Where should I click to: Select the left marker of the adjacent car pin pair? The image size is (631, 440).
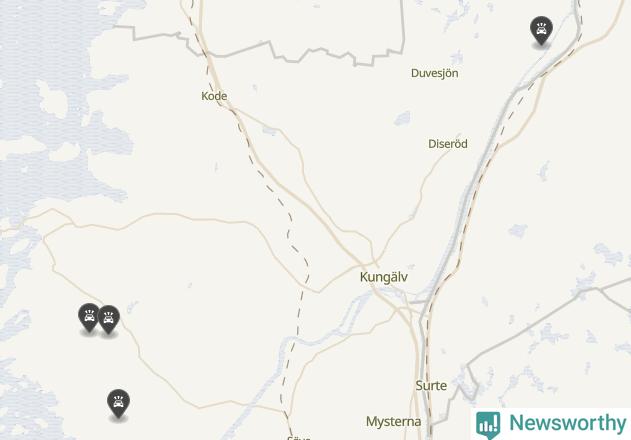[x=89, y=317]
